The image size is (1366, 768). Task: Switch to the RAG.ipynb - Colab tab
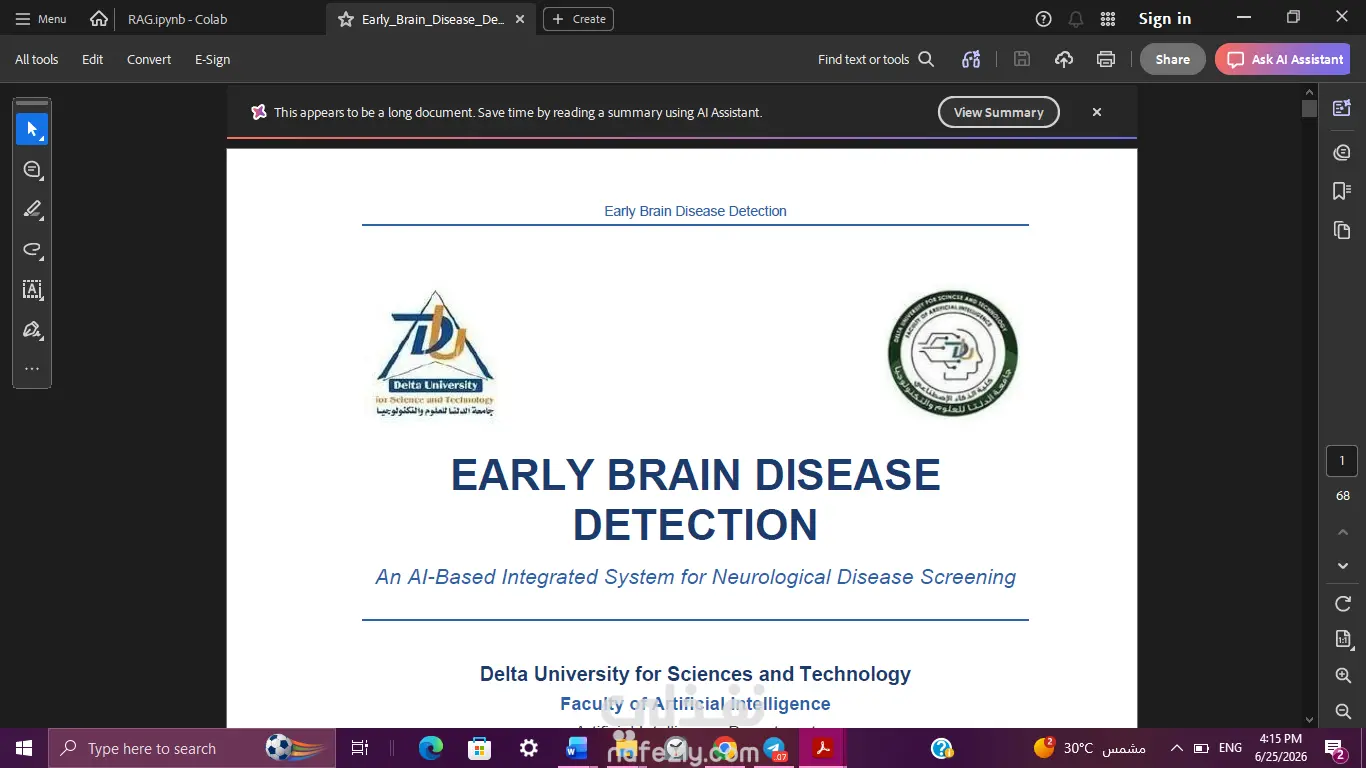[x=178, y=19]
